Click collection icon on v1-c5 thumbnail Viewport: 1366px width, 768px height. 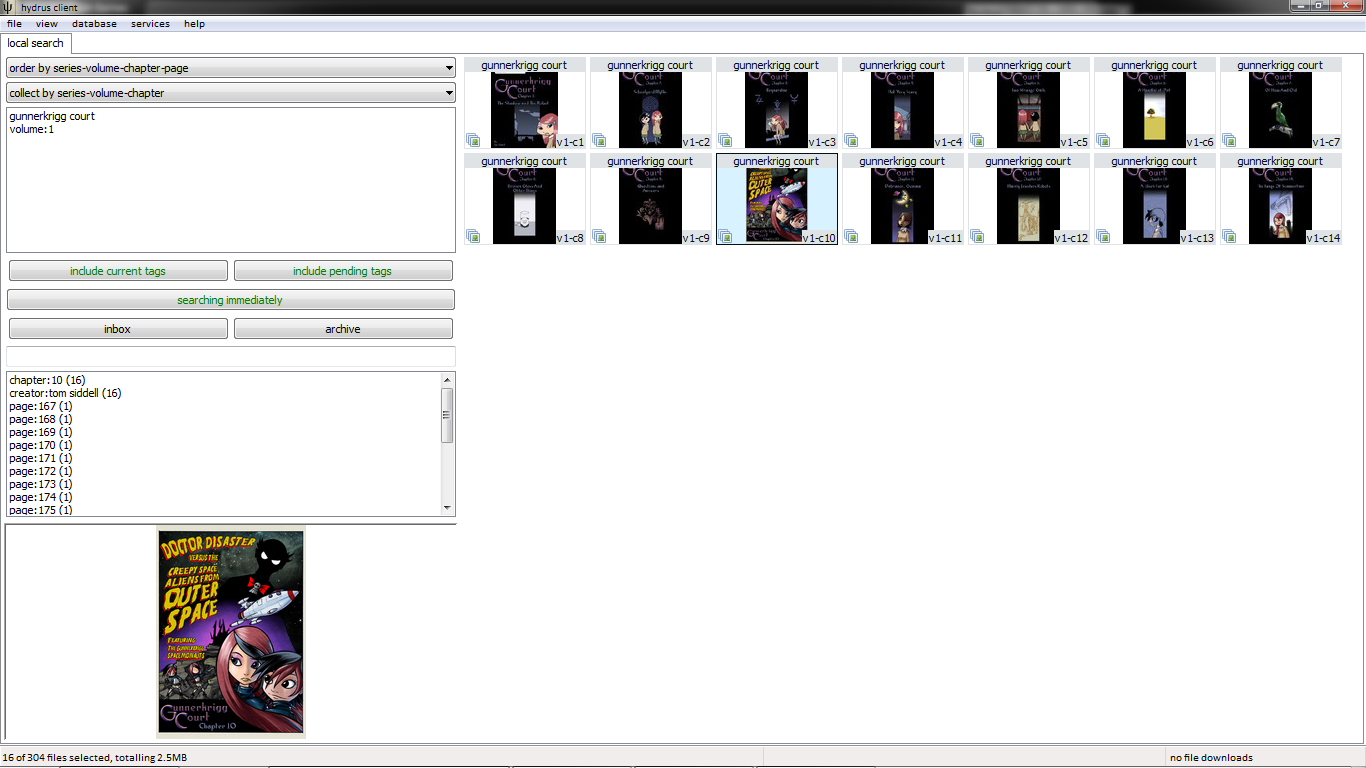[977, 141]
